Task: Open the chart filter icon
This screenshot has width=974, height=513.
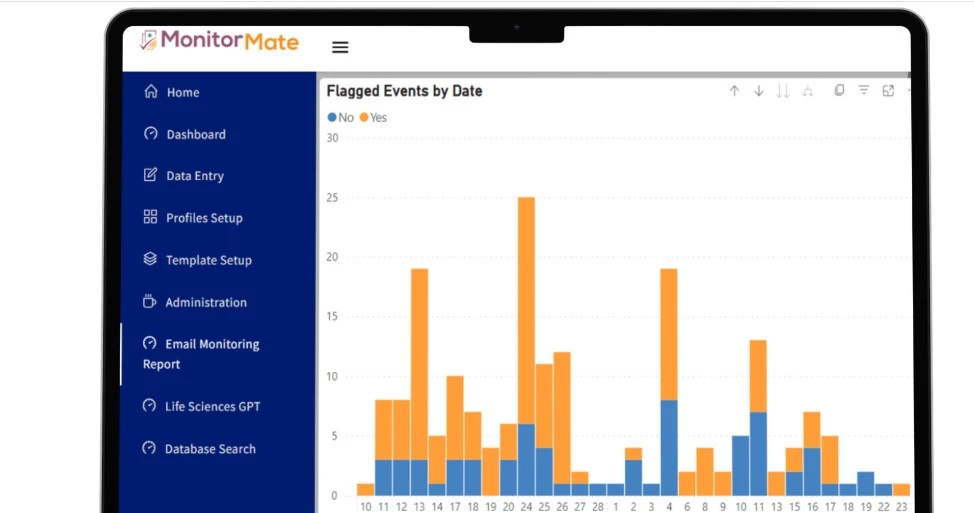Action: pos(864,91)
